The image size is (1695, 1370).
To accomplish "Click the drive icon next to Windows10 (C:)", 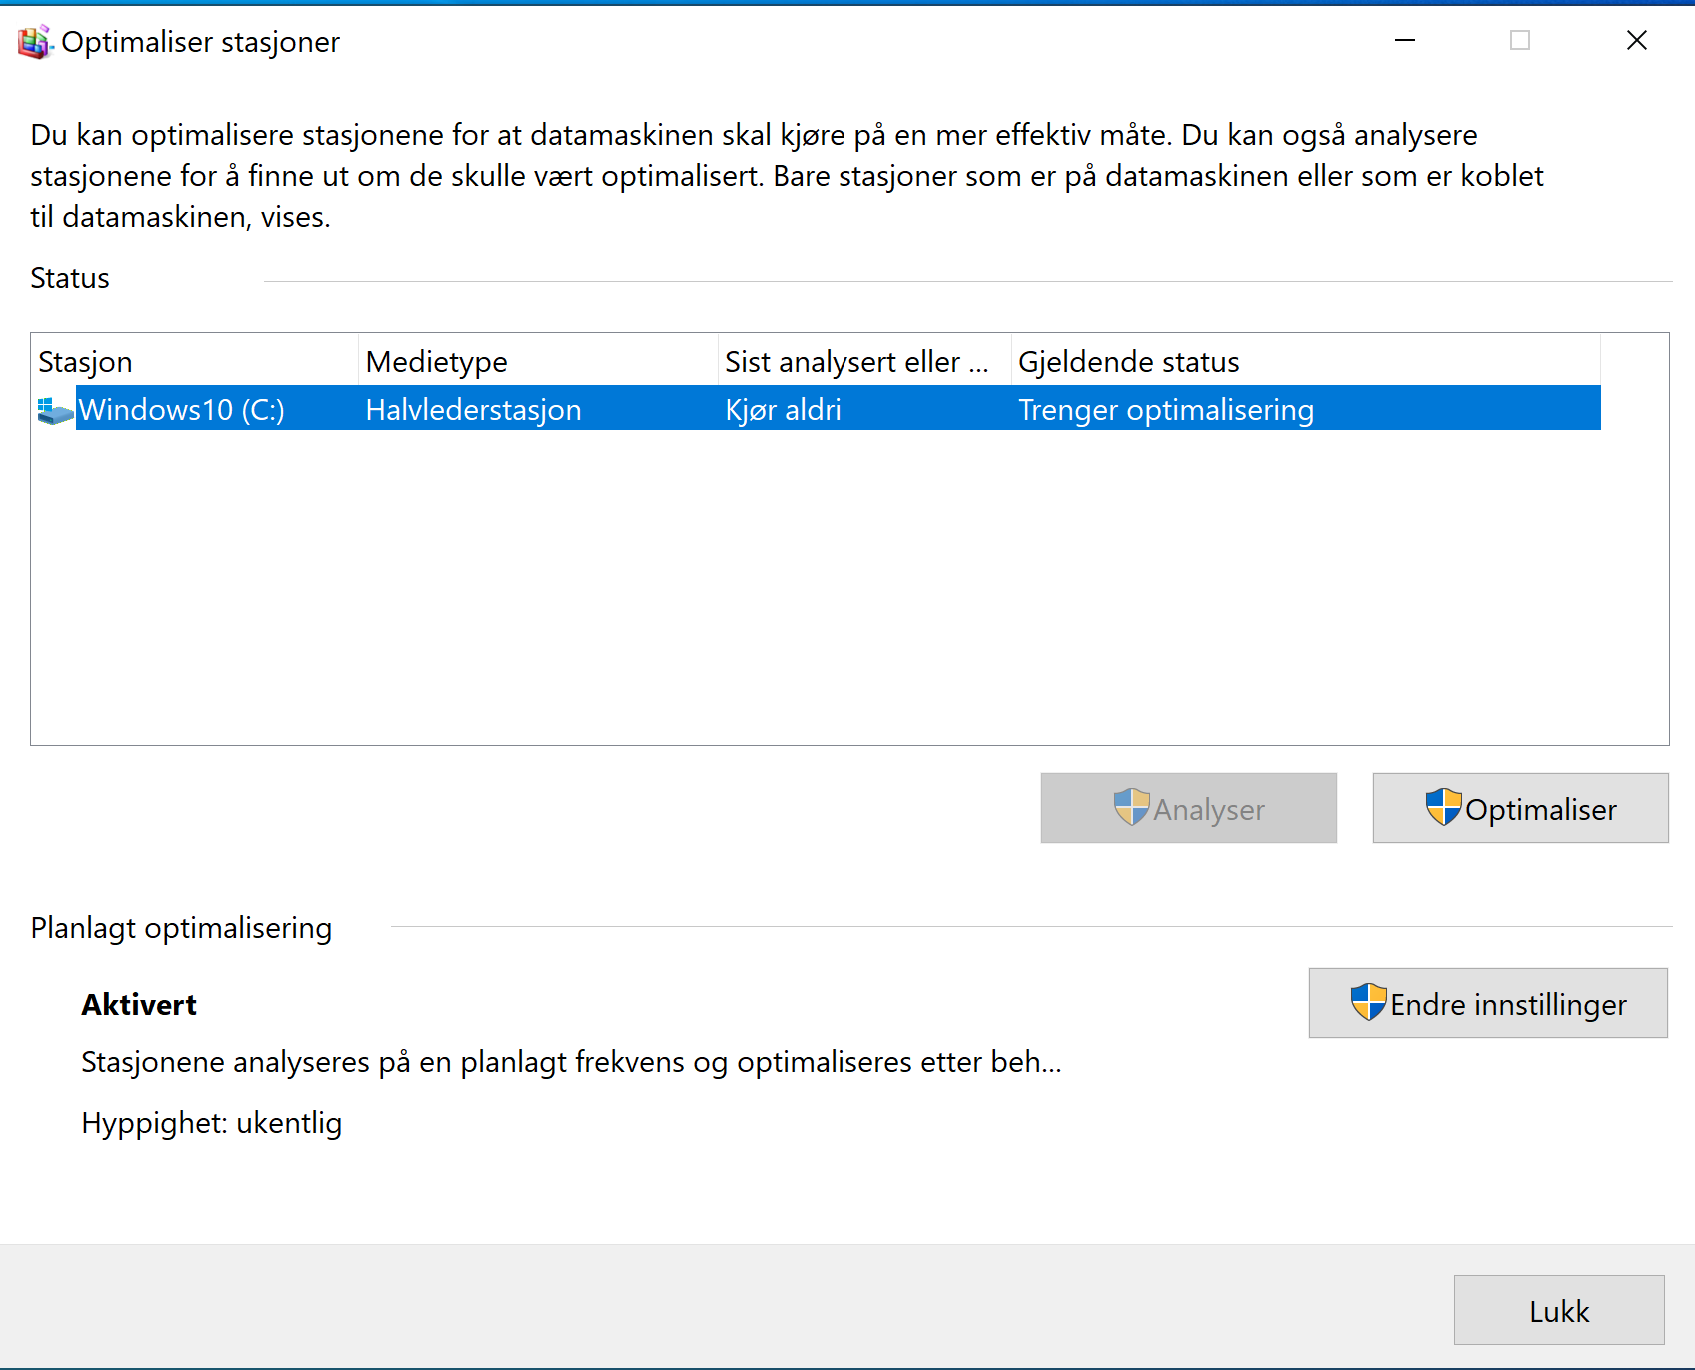I will pyautogui.click(x=53, y=408).
